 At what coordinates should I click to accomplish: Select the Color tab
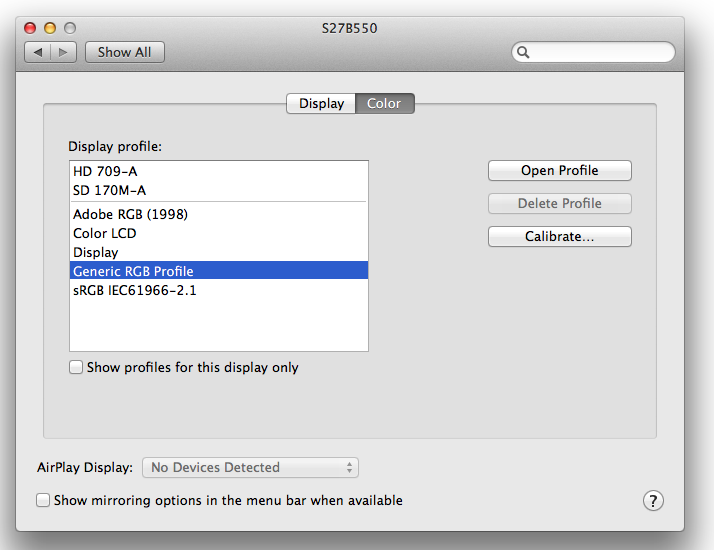point(384,103)
